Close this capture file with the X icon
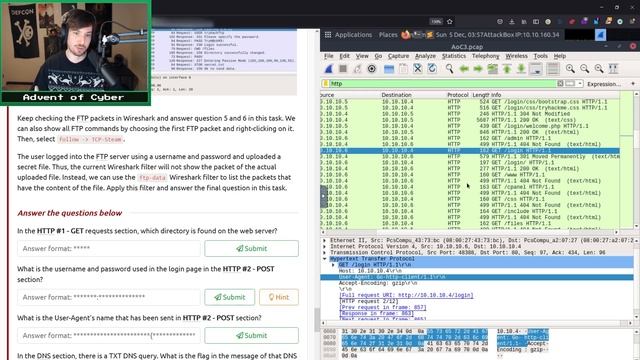This screenshot has width=640, height=360. 418,69
